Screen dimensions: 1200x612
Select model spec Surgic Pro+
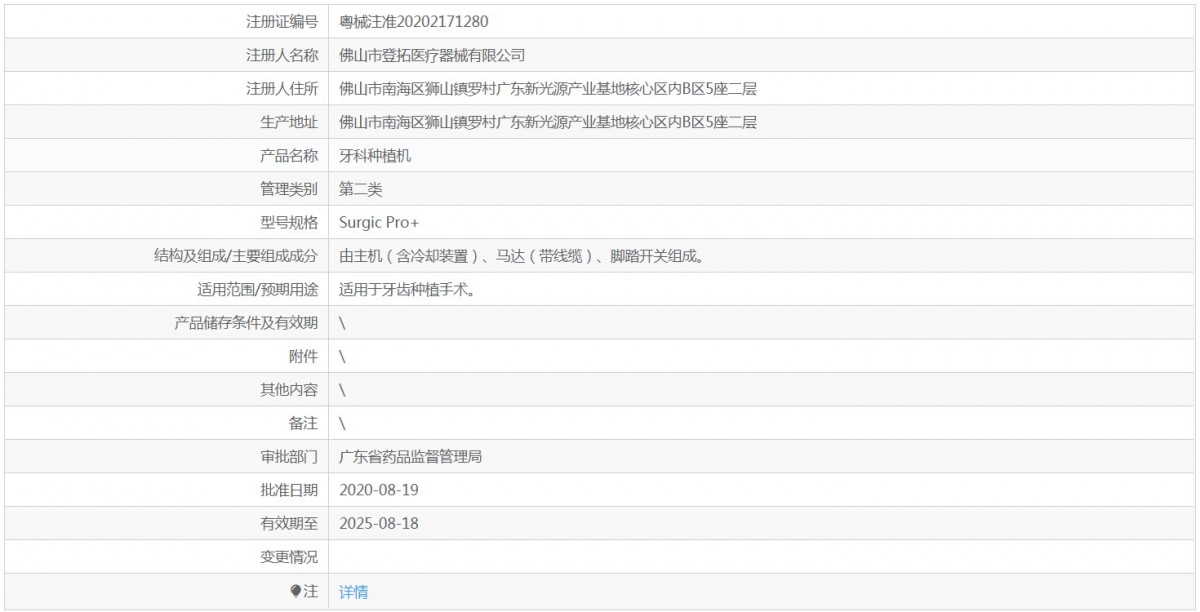(x=379, y=222)
